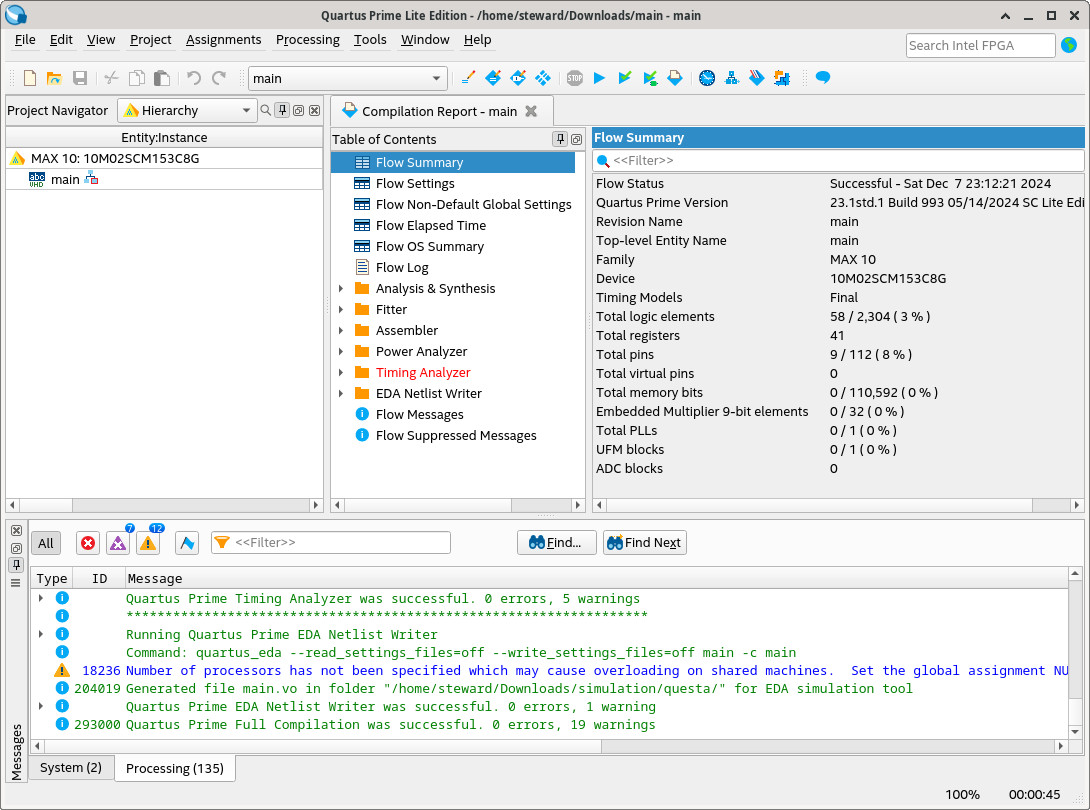Image resolution: width=1090 pixels, height=810 pixels.
Task: Open the Flow Log entry
Action: click(x=402, y=268)
